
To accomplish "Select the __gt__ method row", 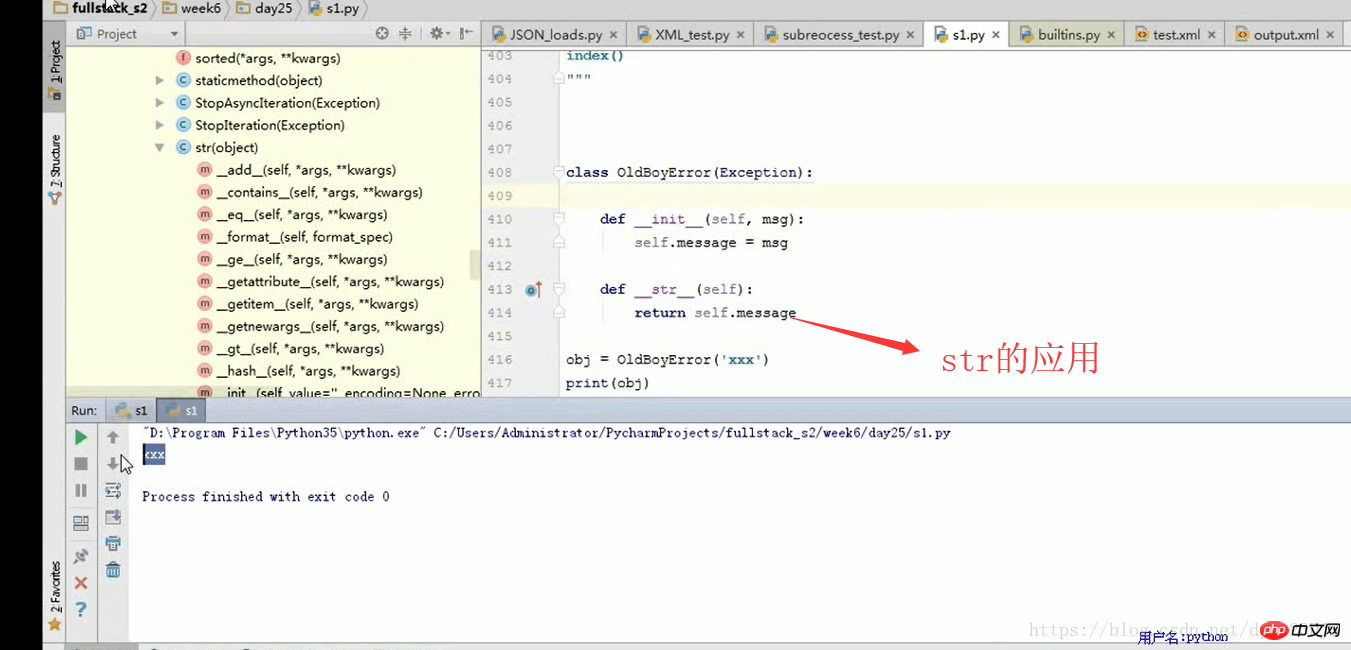I will 300,349.
